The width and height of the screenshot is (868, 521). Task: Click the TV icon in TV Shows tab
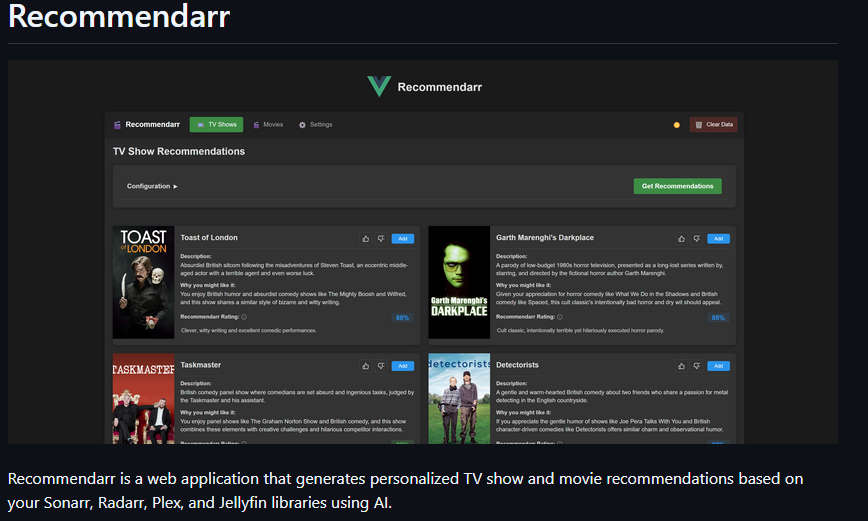point(201,125)
